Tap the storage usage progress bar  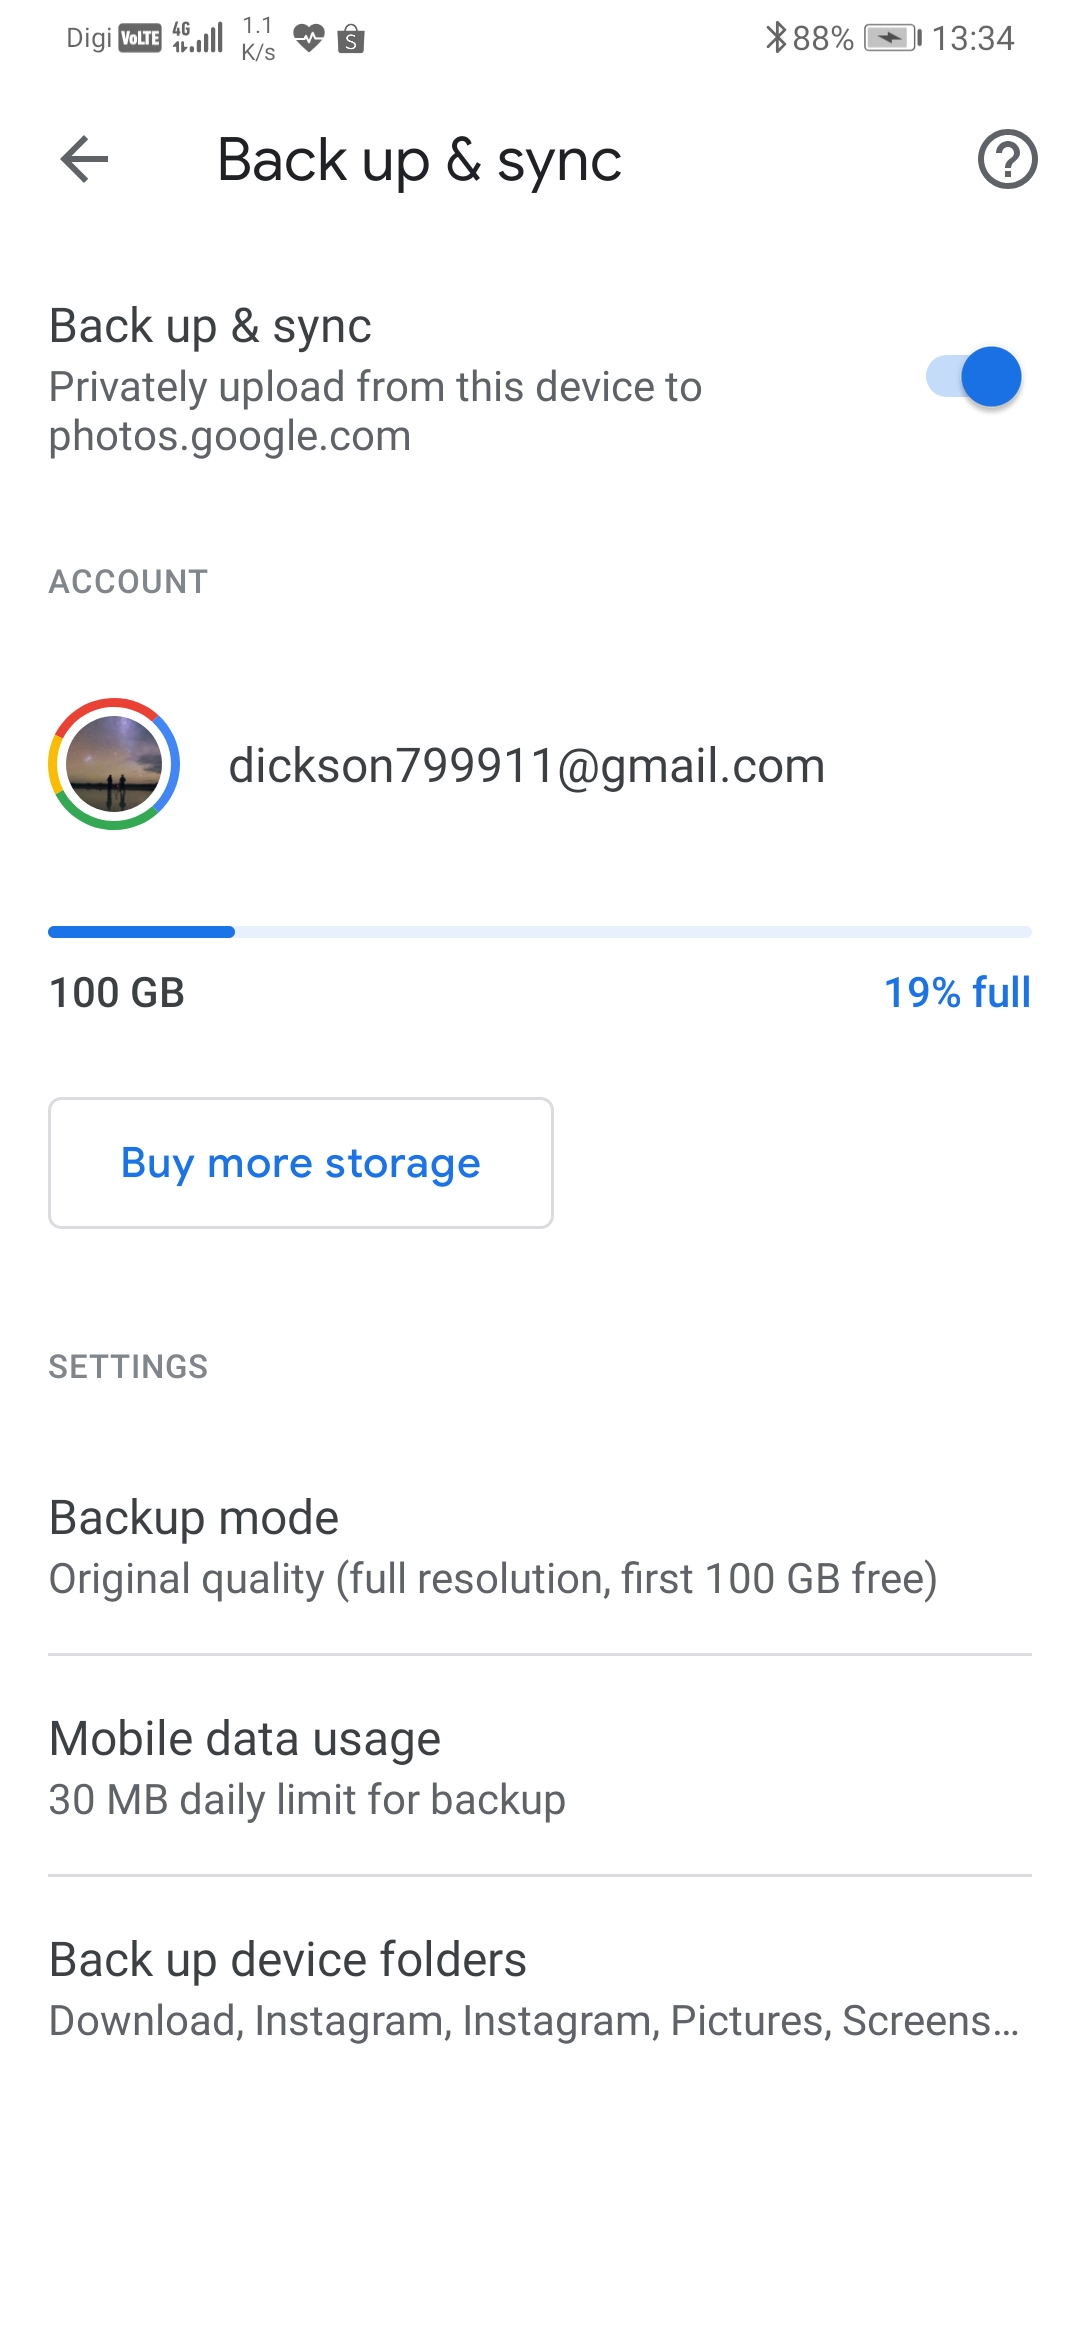click(x=540, y=932)
